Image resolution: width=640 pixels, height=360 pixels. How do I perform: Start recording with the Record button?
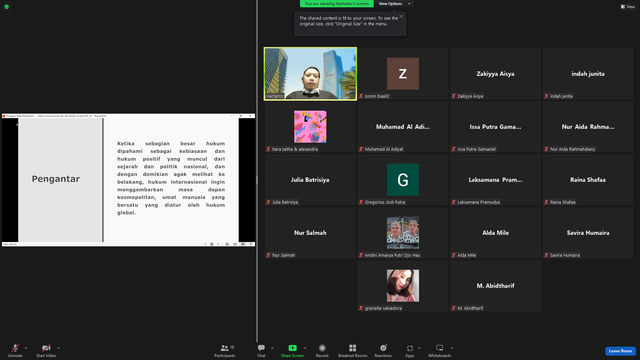click(322, 350)
